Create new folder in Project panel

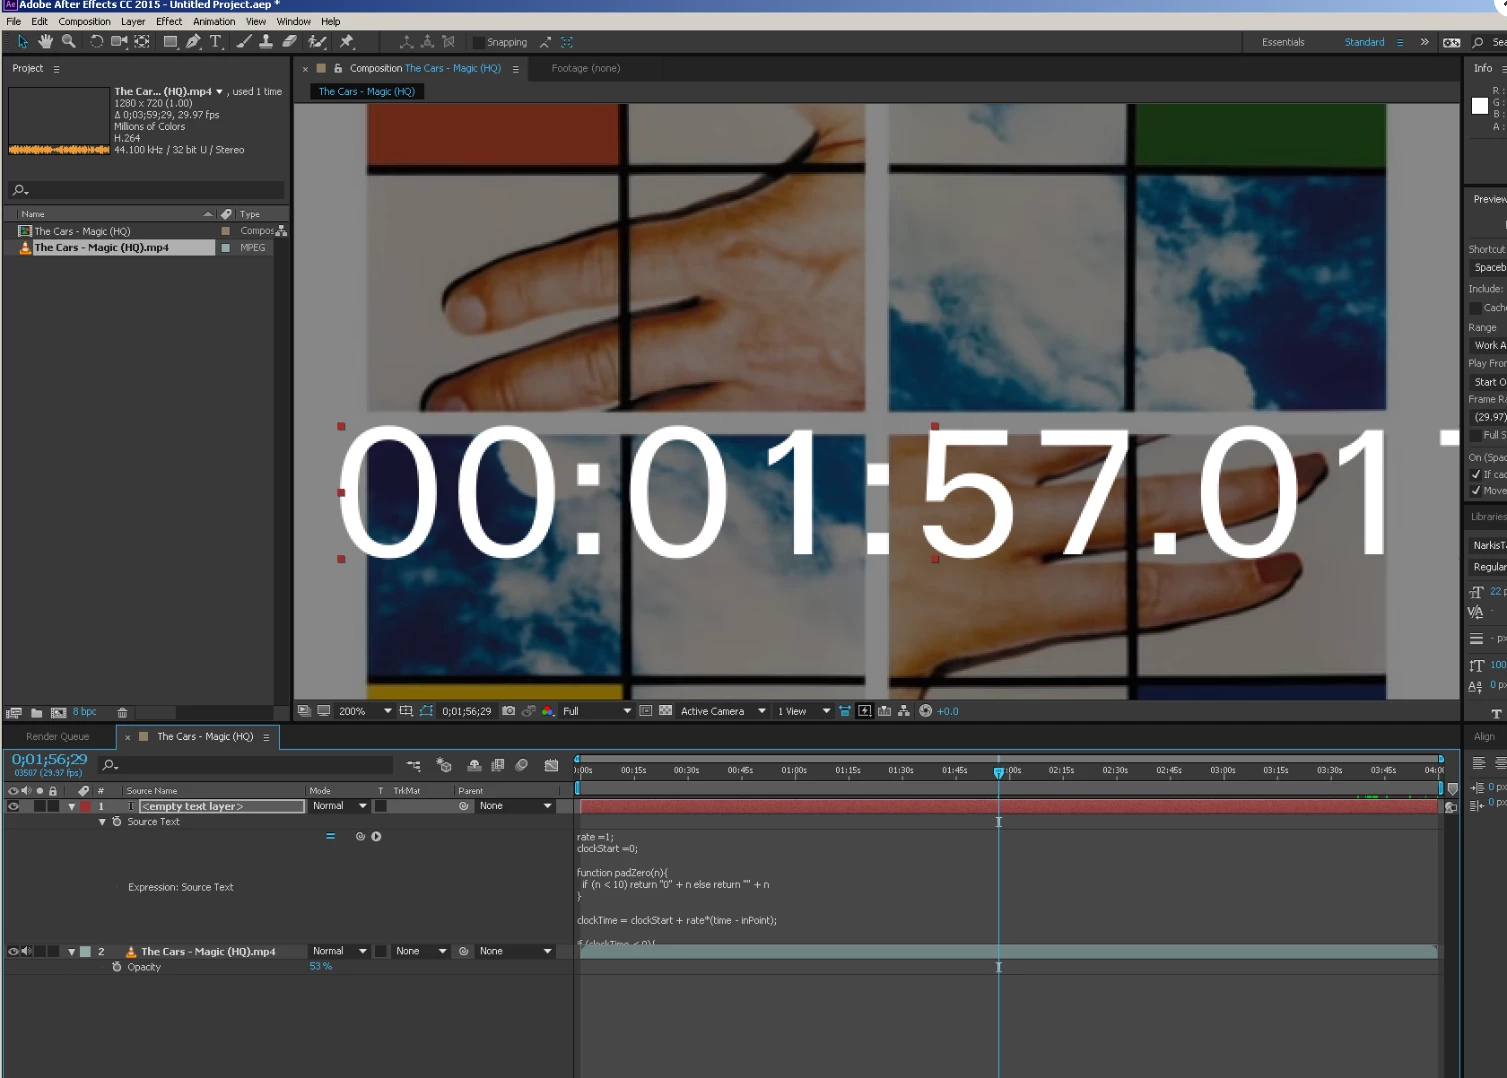pos(37,713)
